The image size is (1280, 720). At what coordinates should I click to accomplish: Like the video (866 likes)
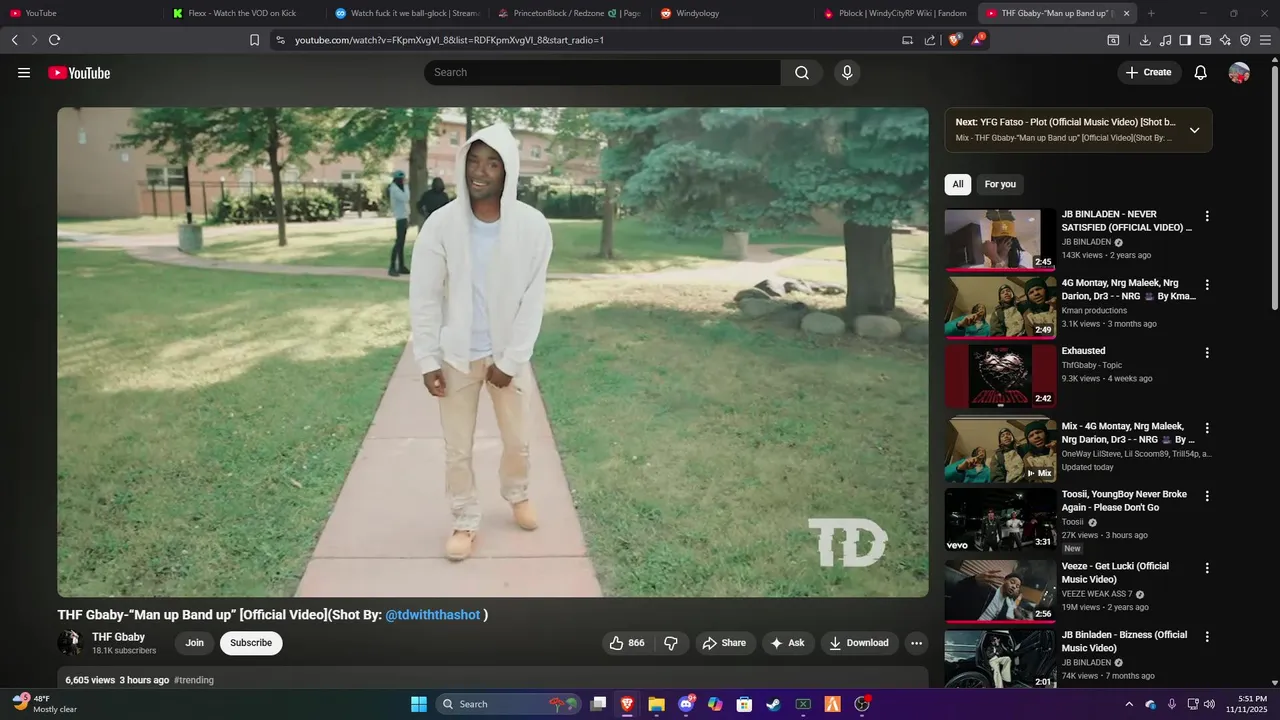[x=627, y=643]
